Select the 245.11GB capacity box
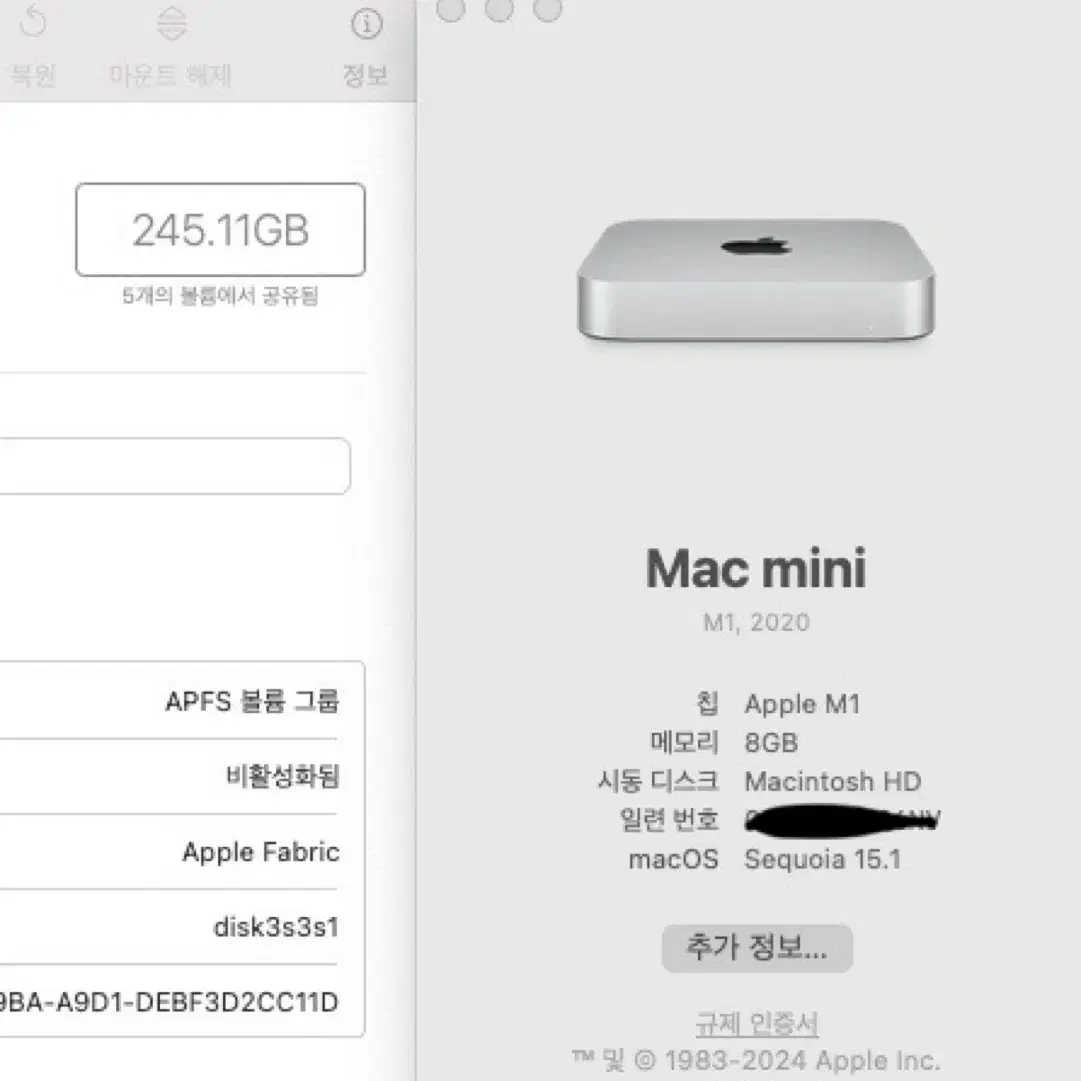The image size is (1081, 1081). coord(220,230)
